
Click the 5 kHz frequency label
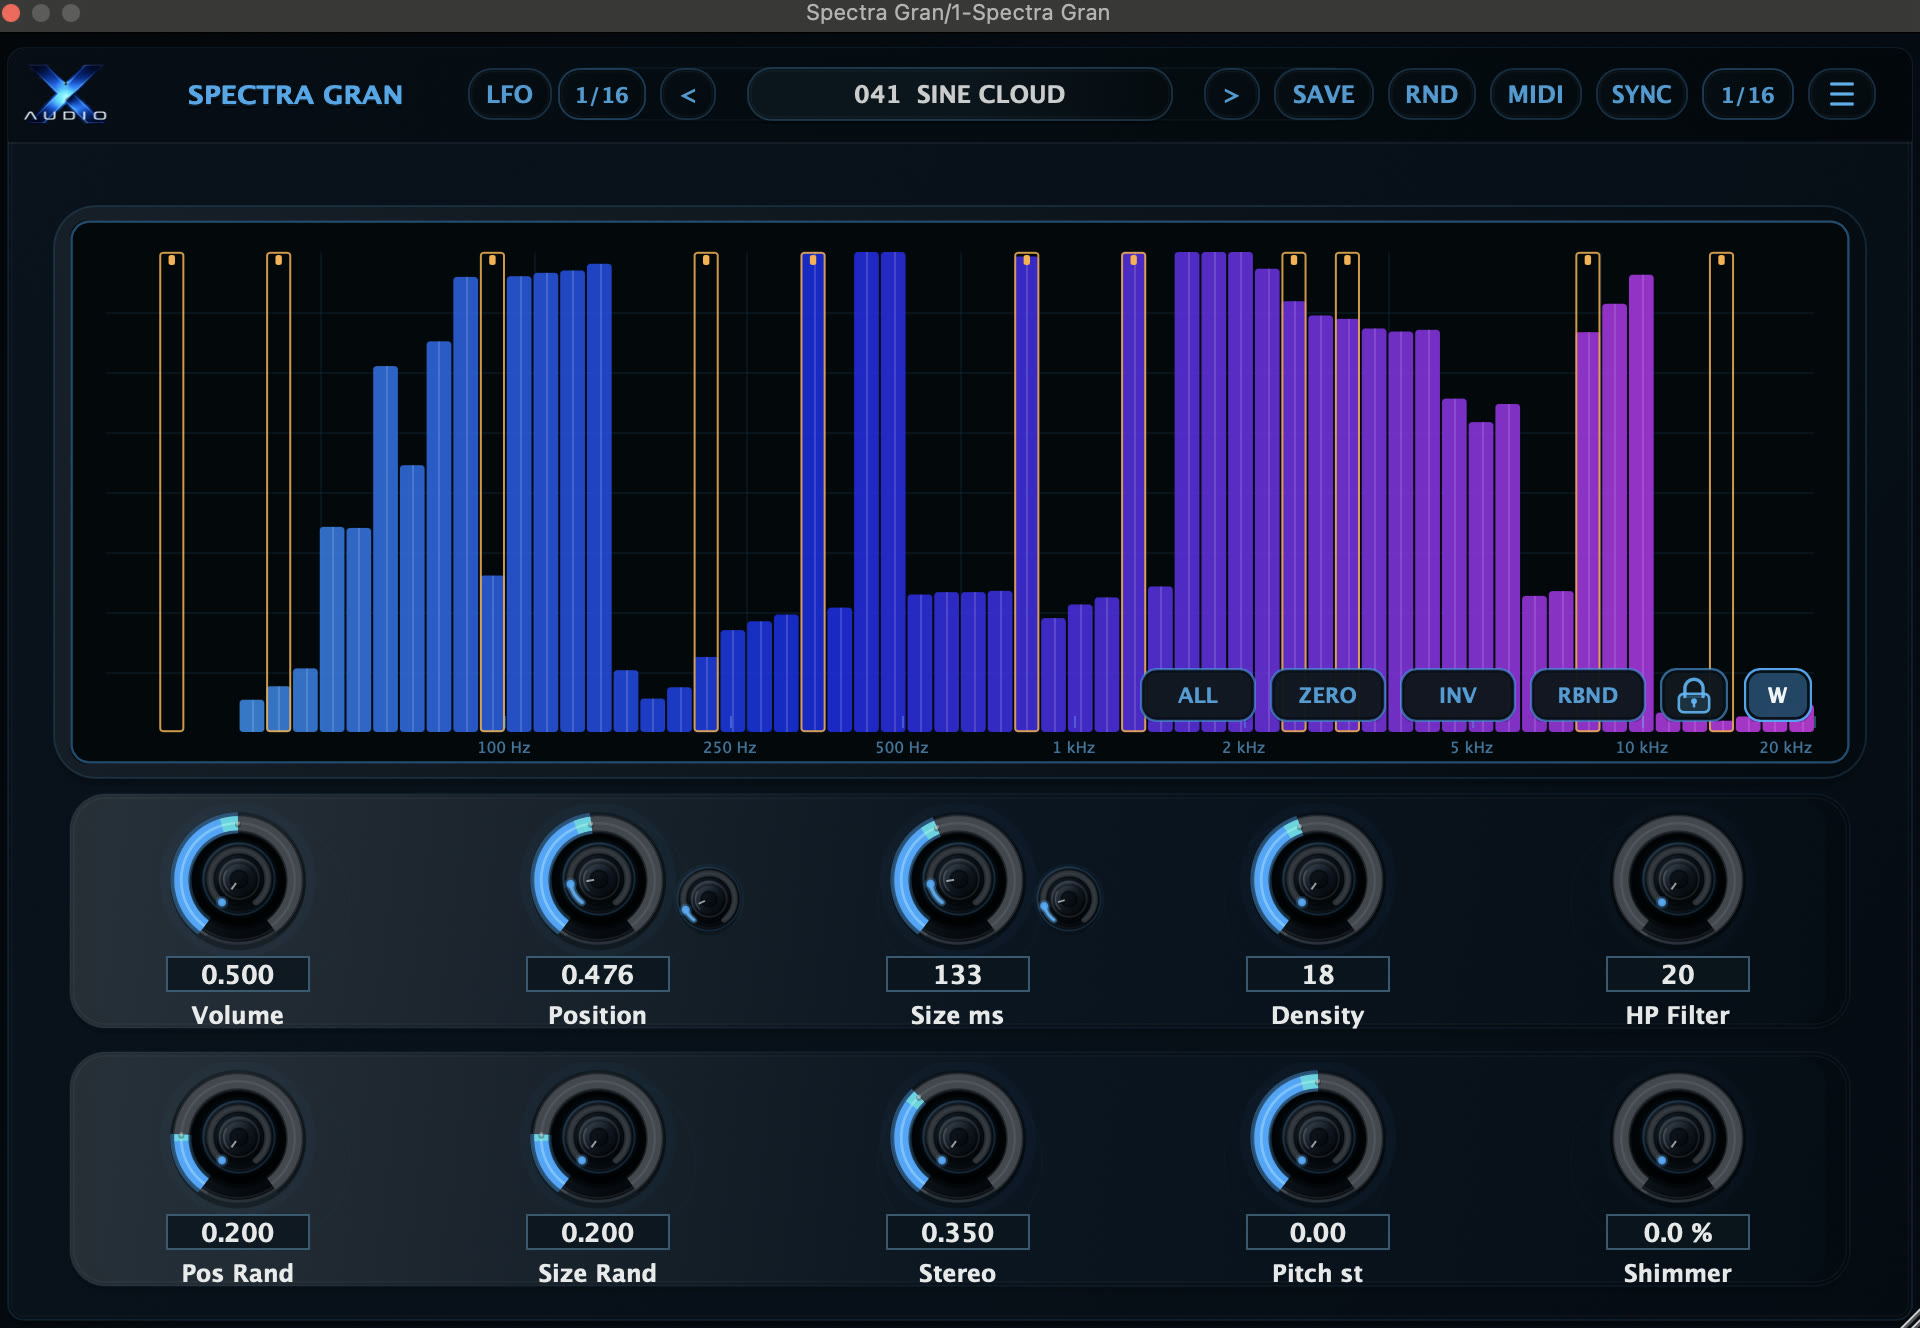point(1472,747)
